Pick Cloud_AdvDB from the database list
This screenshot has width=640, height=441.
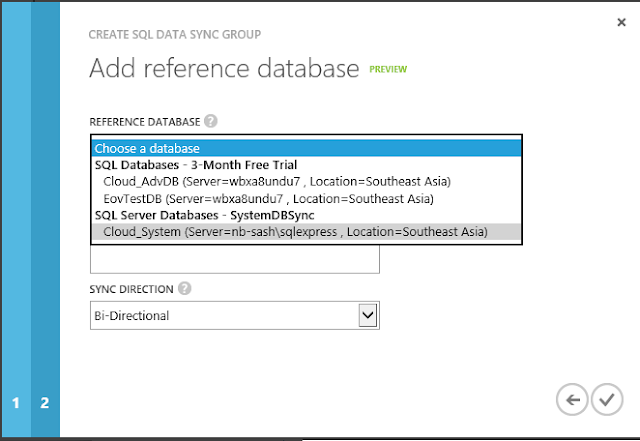click(278, 182)
